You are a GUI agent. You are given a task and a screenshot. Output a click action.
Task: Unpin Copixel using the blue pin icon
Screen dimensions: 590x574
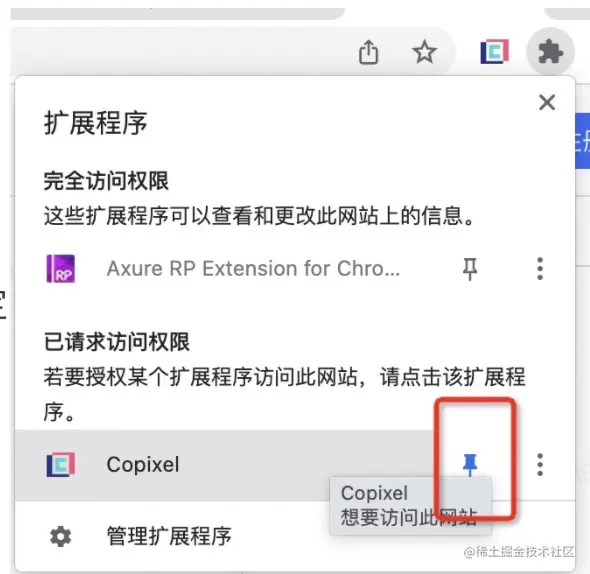point(470,465)
